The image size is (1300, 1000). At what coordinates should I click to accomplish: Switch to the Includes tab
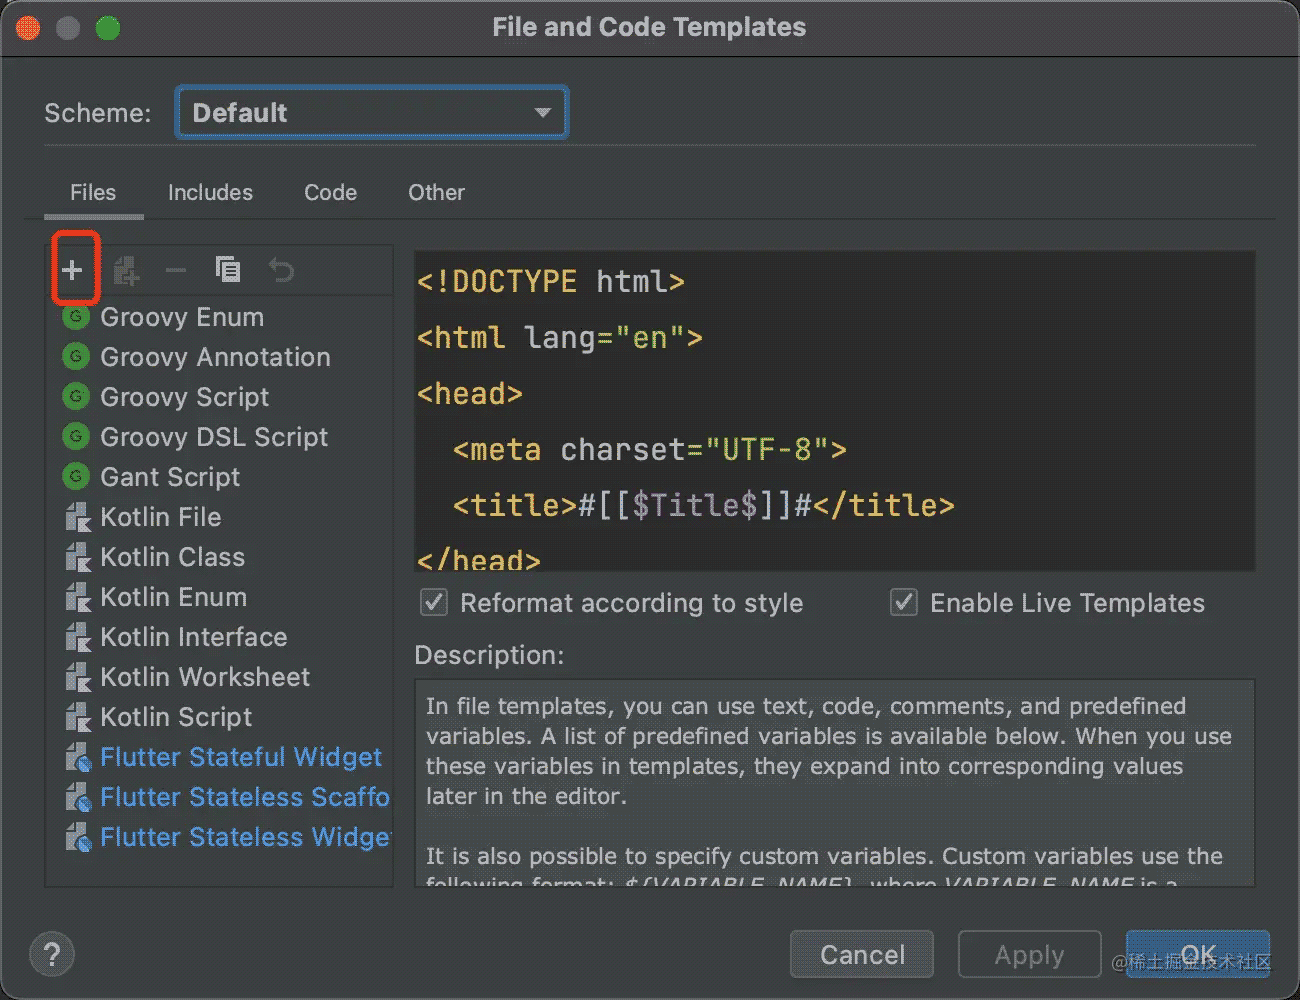(x=210, y=192)
